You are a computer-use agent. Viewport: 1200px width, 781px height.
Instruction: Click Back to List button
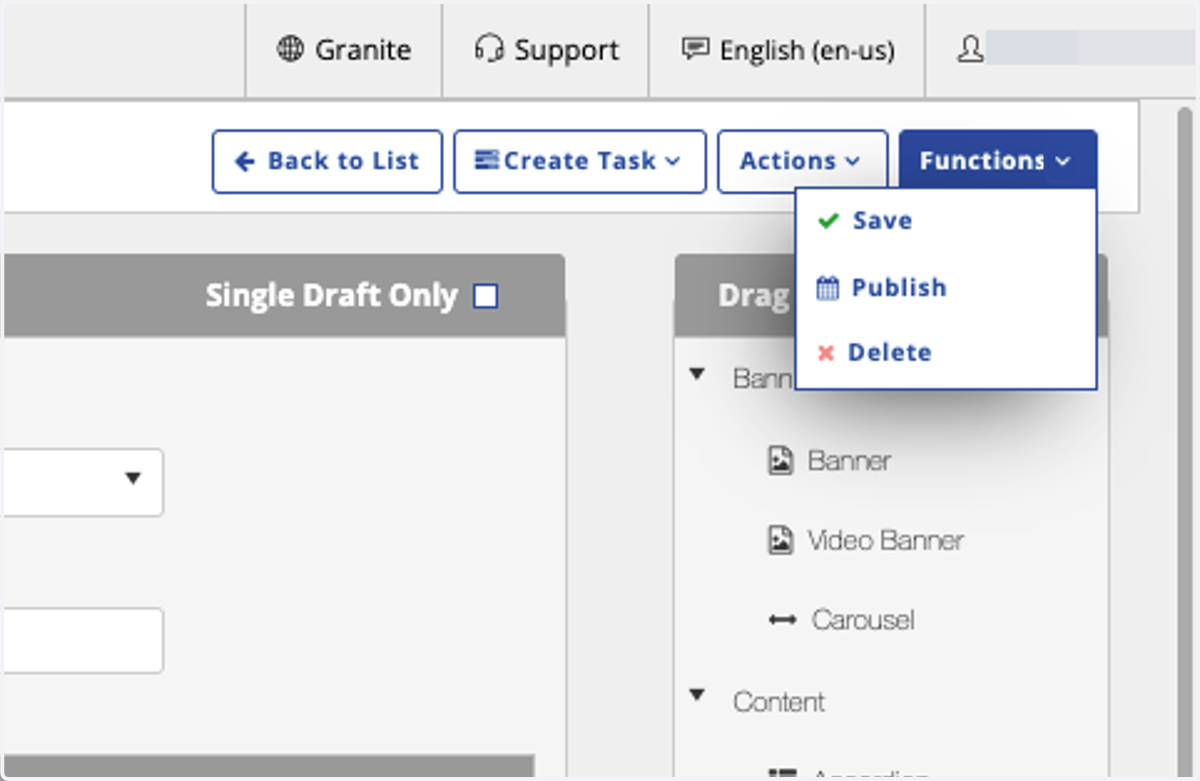point(327,161)
